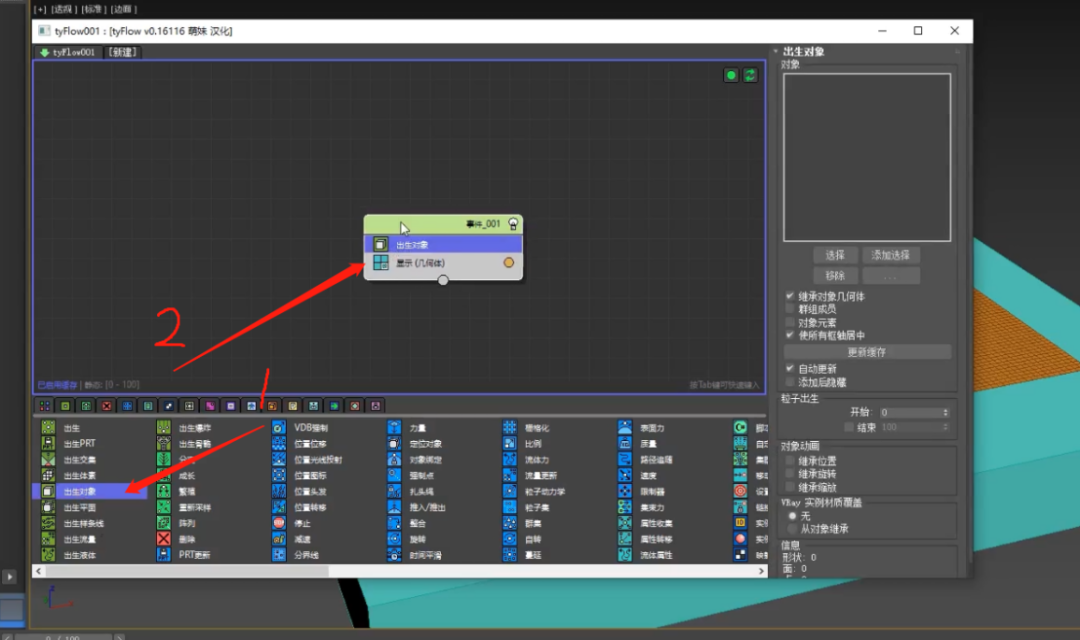Click the 更新缓存 button
The height and width of the screenshot is (640, 1080).
point(867,351)
